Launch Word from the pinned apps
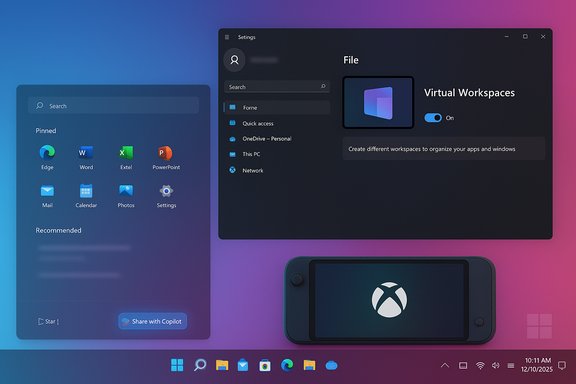 click(86, 157)
